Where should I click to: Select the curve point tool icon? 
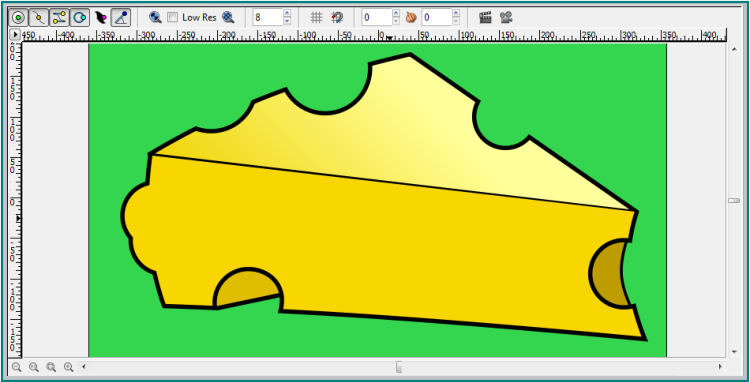[39, 18]
